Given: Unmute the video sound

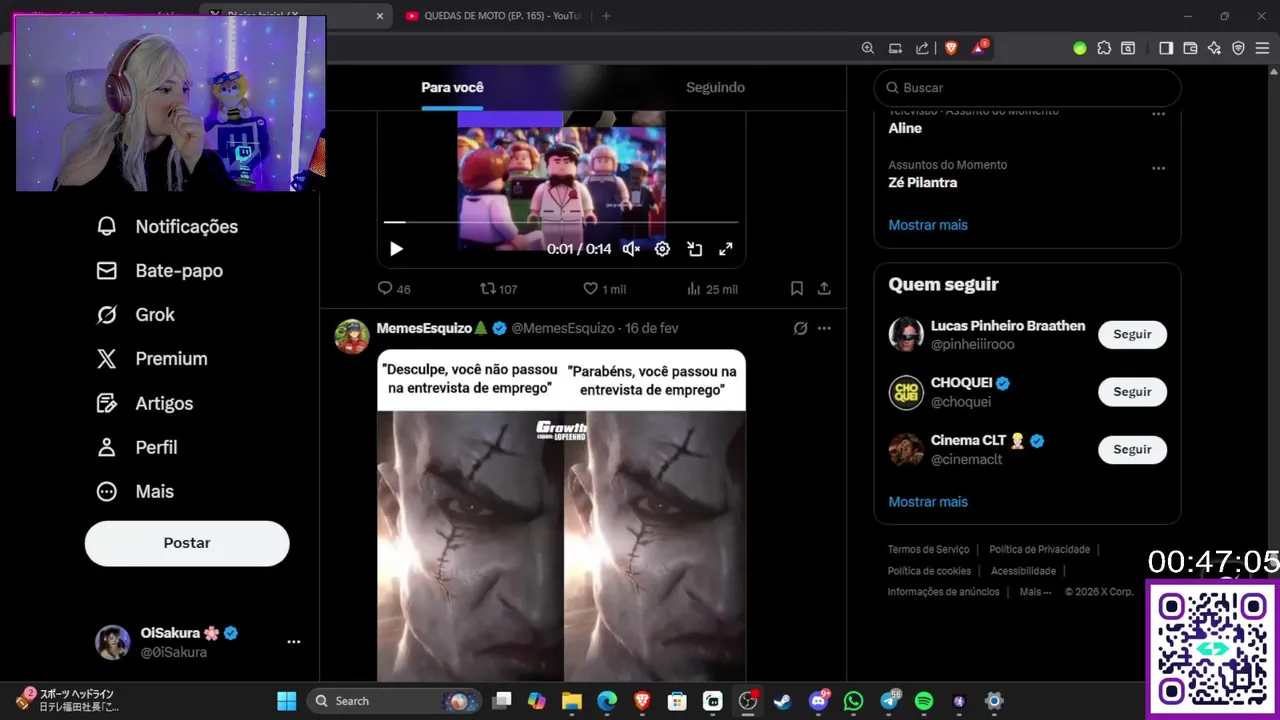Looking at the screenshot, I should click(x=631, y=249).
